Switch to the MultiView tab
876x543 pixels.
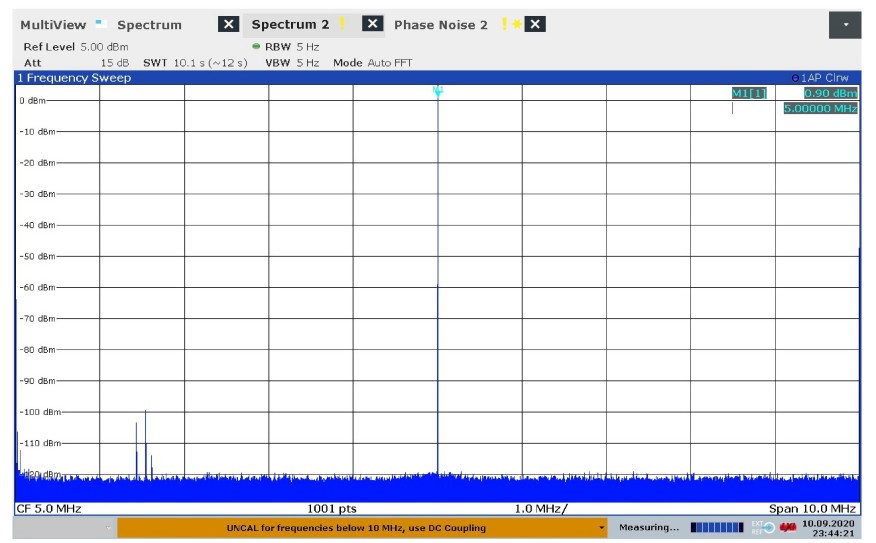tap(53, 24)
